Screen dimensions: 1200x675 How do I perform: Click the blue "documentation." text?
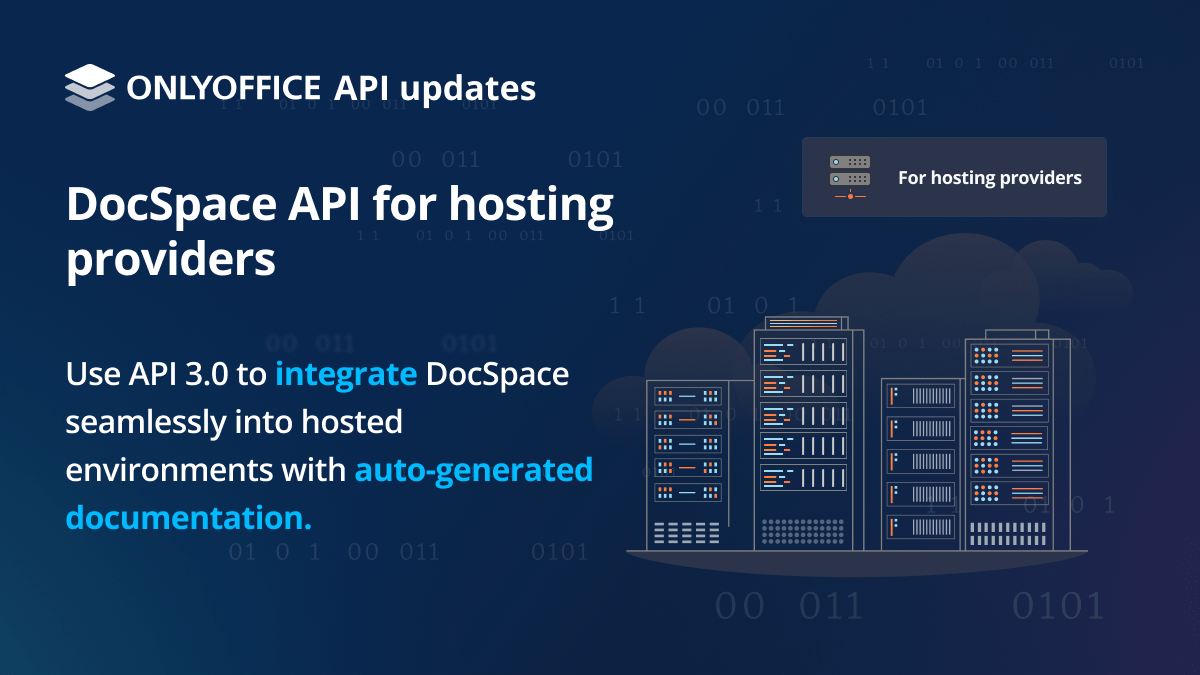tap(189, 517)
